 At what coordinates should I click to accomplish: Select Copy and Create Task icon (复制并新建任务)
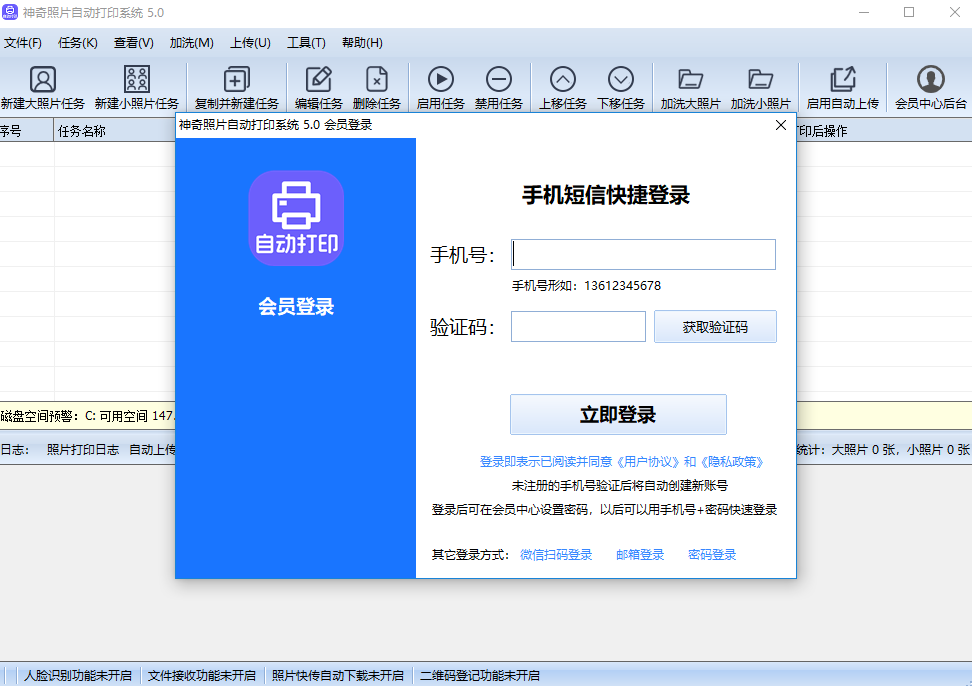coord(237,80)
